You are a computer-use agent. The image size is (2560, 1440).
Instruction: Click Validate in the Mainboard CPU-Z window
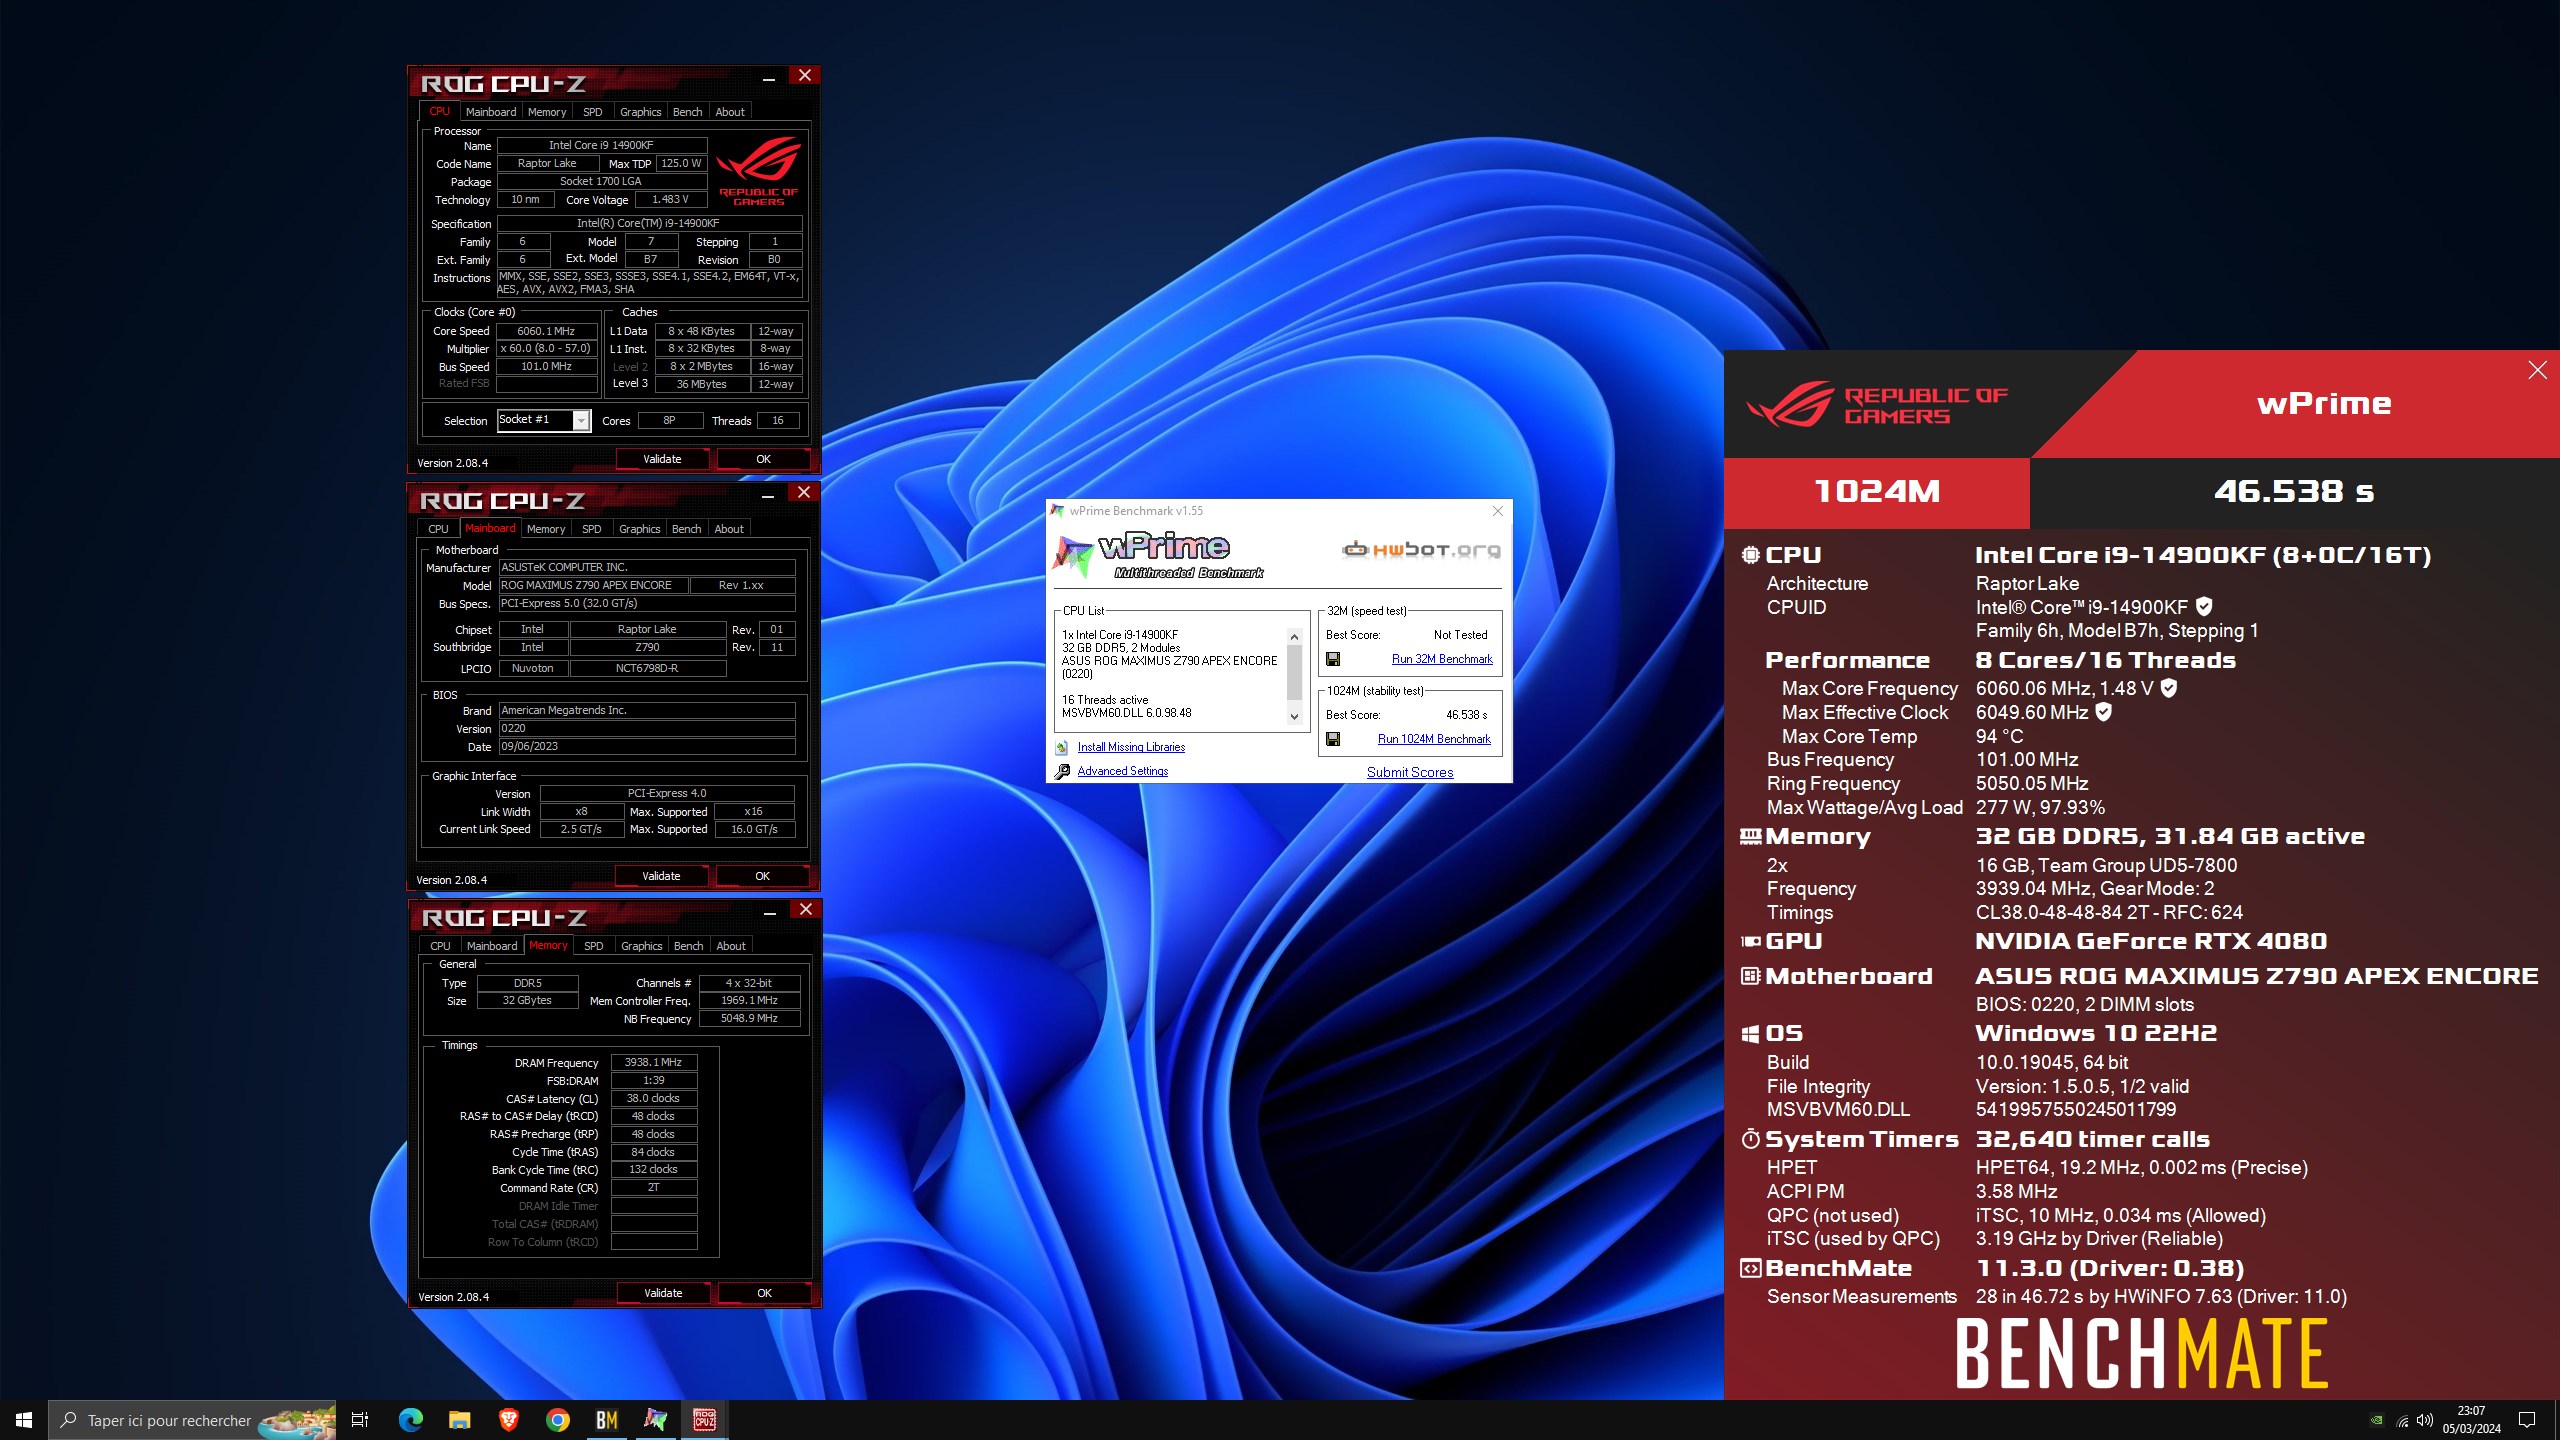click(x=661, y=876)
